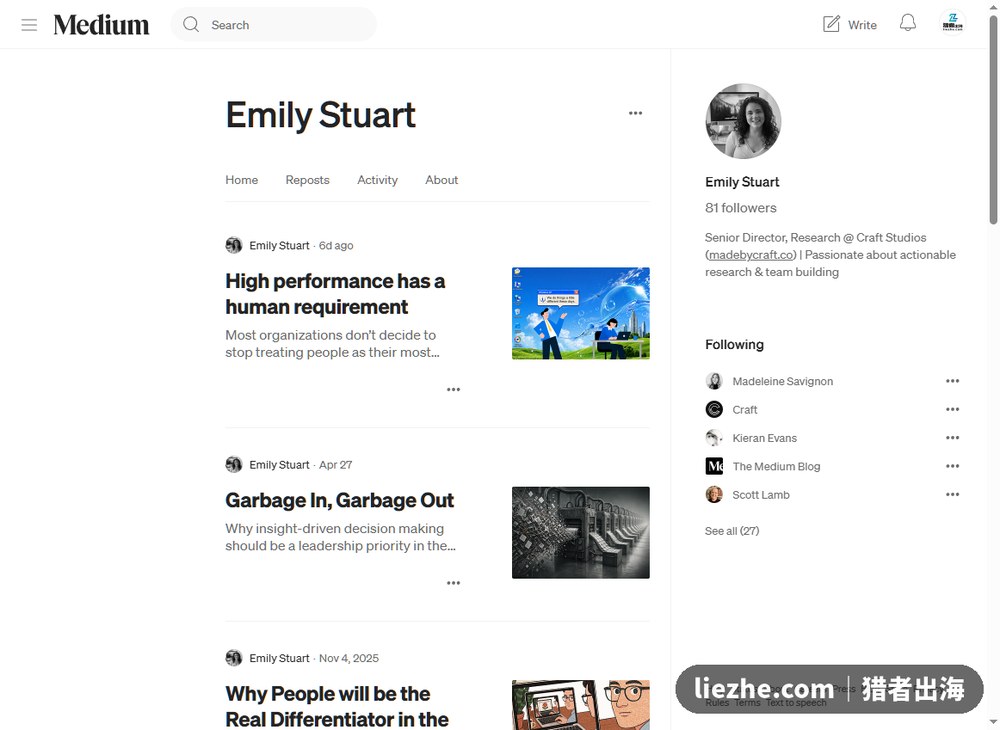Open The Medium Blog name link

coord(776,466)
